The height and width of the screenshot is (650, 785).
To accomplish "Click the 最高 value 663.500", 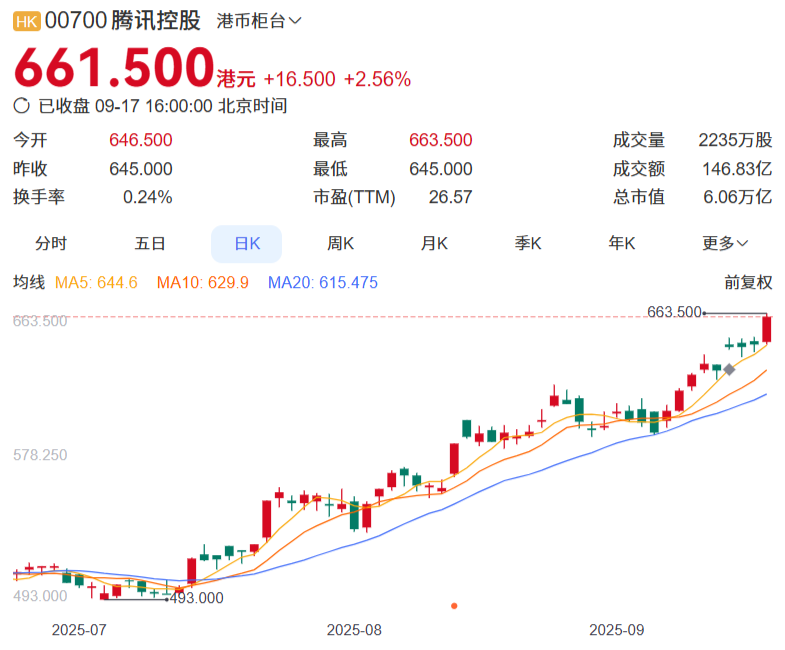I will pyautogui.click(x=441, y=140).
